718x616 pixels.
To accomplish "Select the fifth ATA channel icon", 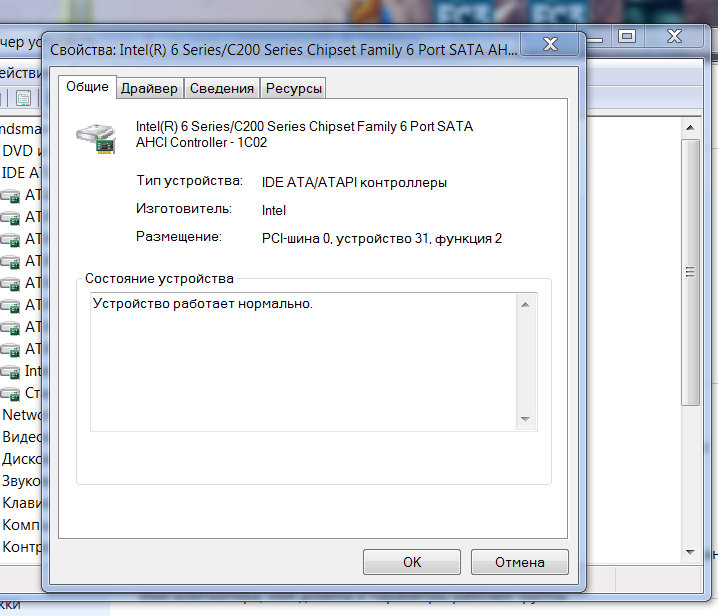I will coord(11,284).
